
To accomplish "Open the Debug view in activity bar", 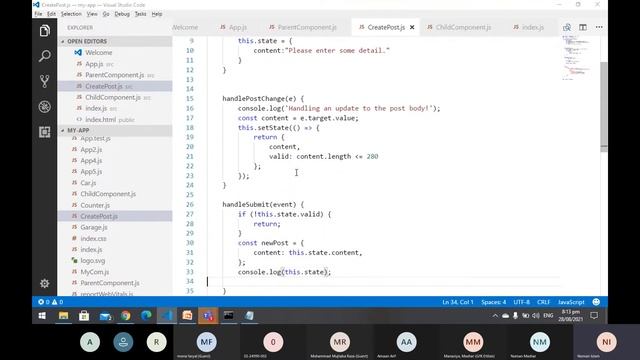I will point(44,107).
